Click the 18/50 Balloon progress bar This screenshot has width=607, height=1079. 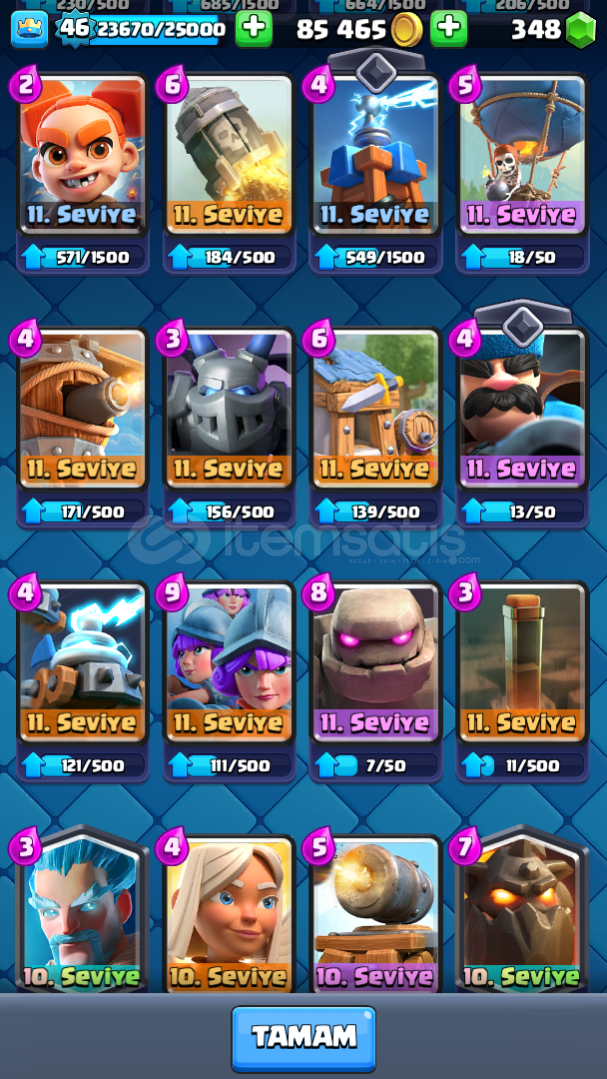(522, 257)
